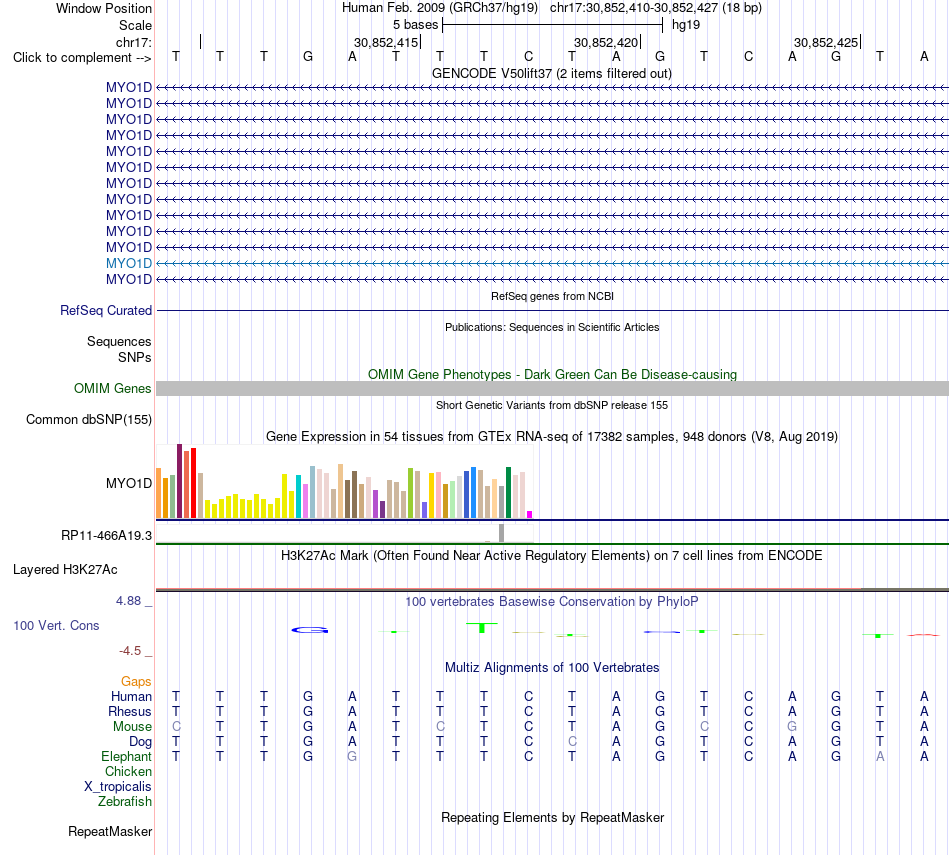
Task: Click 'RefSeq genes from NCBI' track title
Action: 552,296
